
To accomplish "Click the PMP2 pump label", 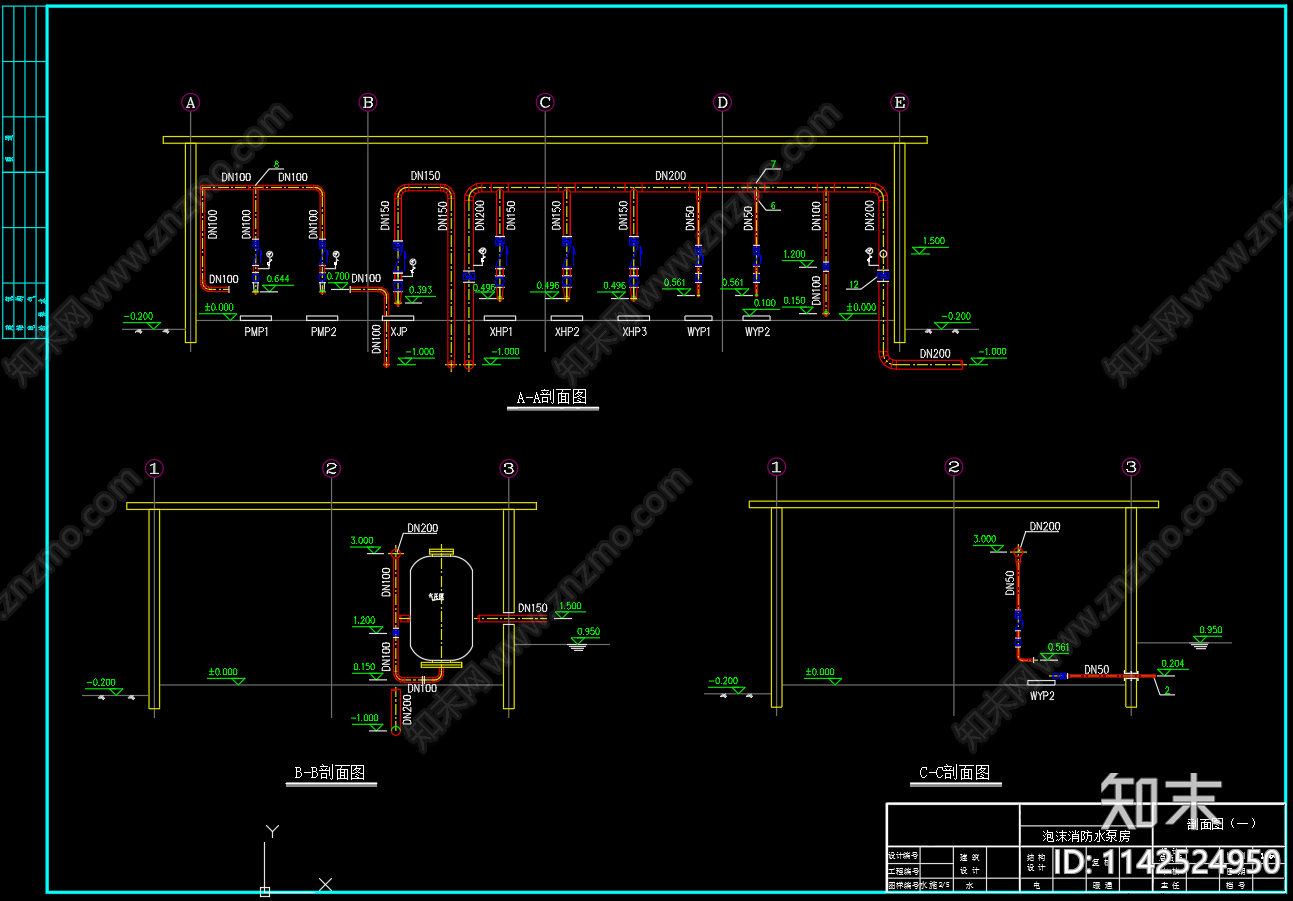I will pos(323,332).
